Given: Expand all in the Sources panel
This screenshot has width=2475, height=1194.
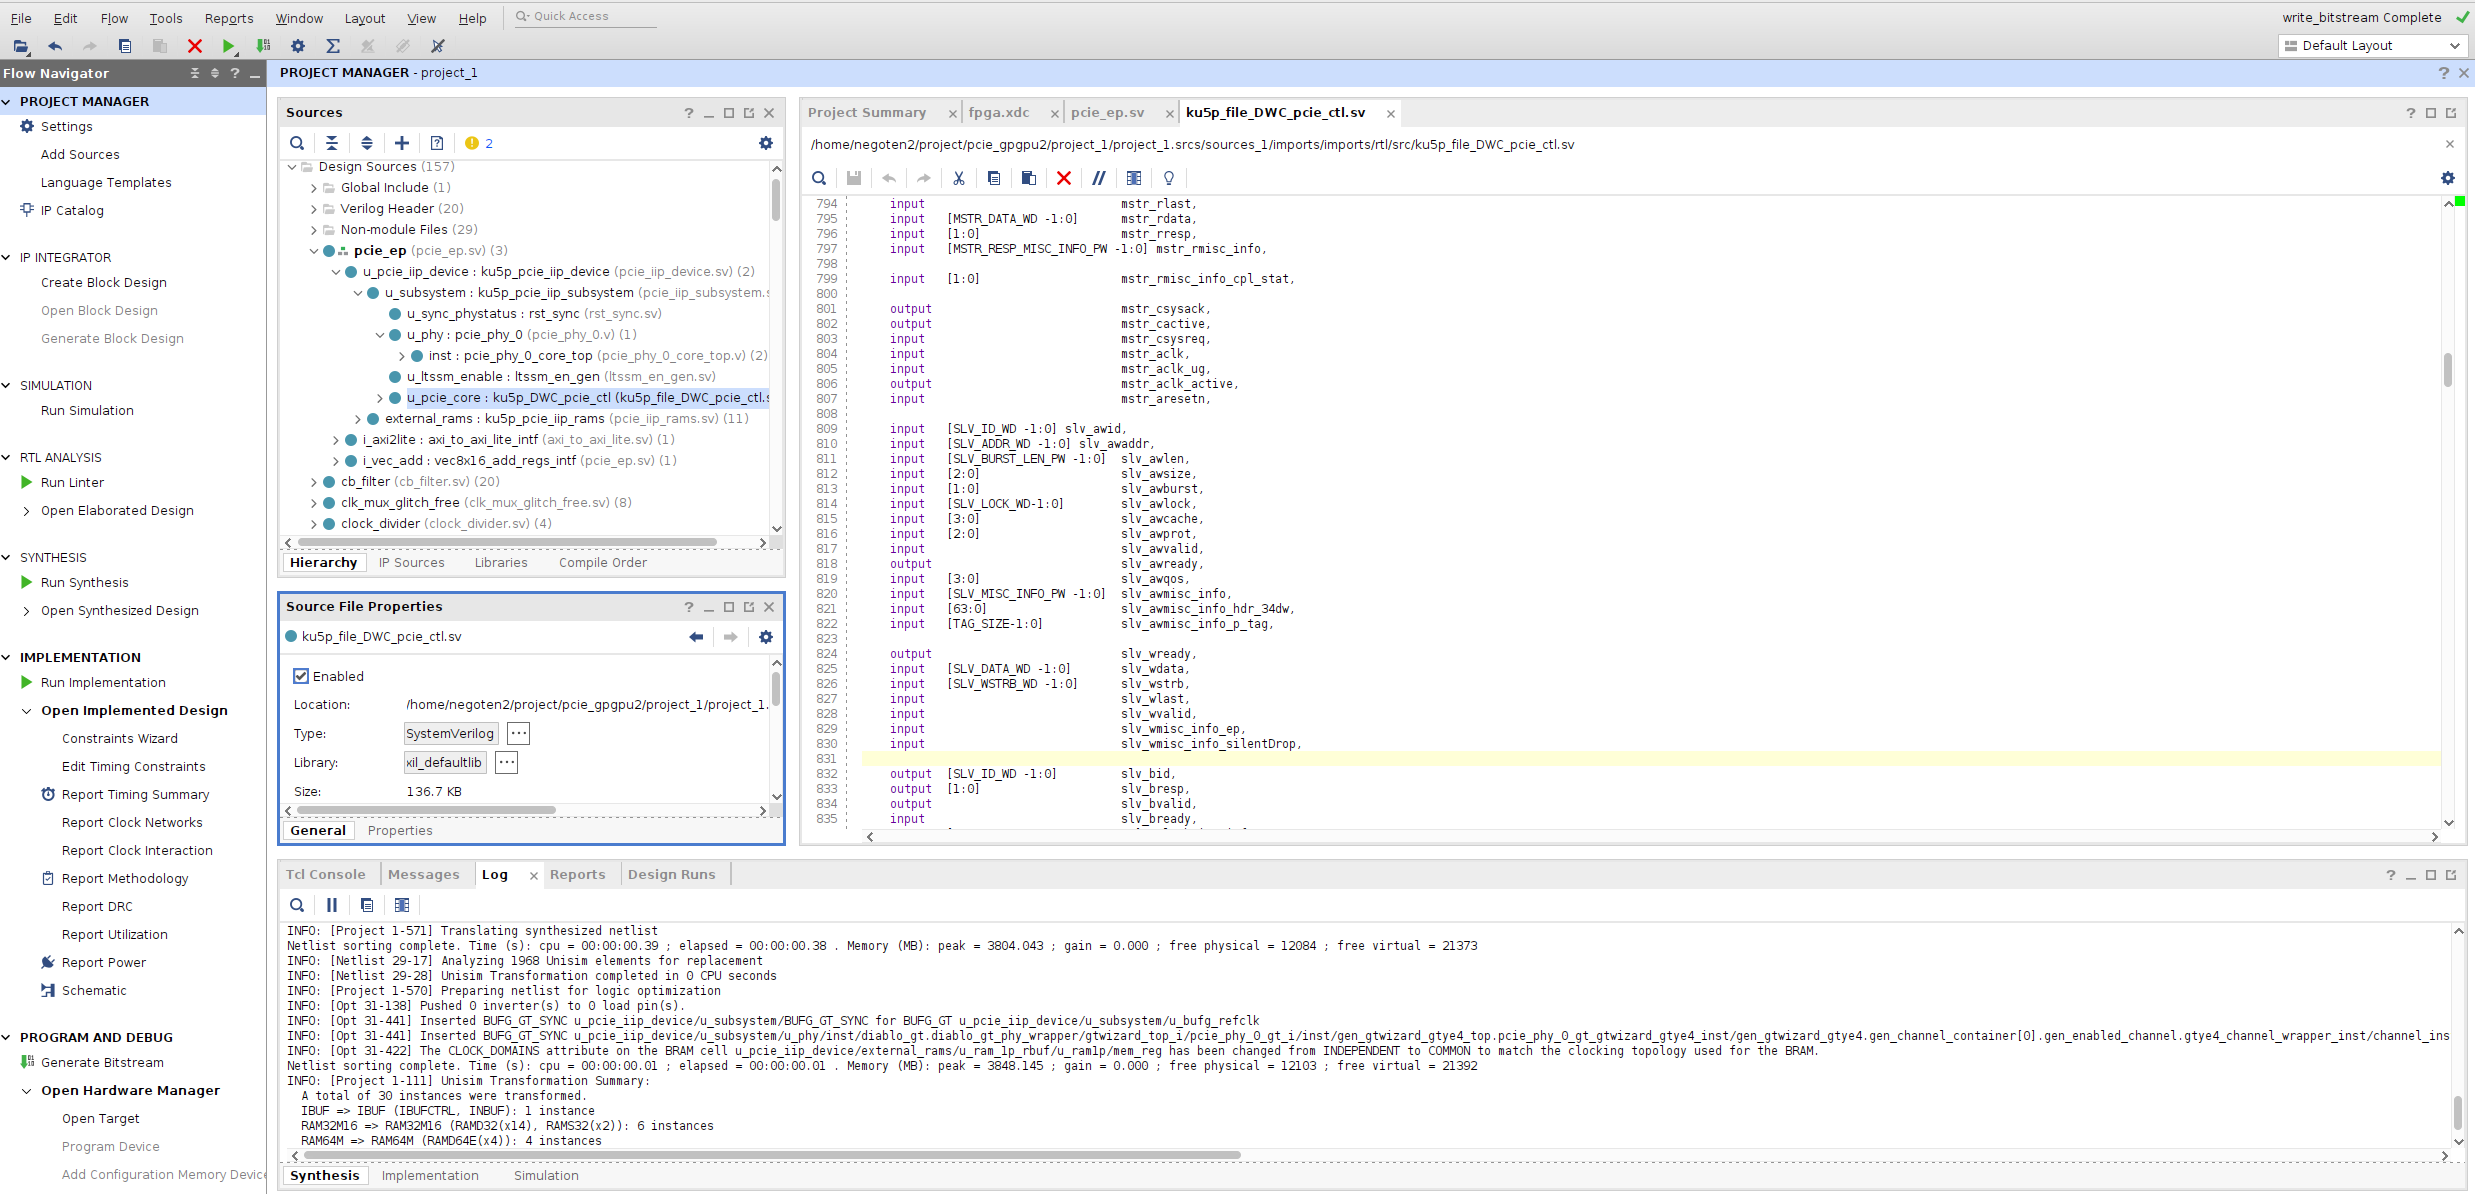Looking at the screenshot, I should (x=367, y=143).
